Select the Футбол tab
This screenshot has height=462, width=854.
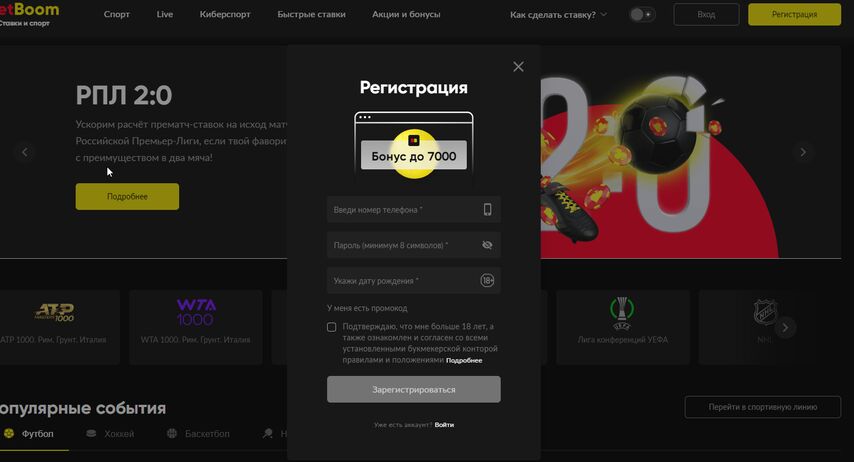[29, 434]
